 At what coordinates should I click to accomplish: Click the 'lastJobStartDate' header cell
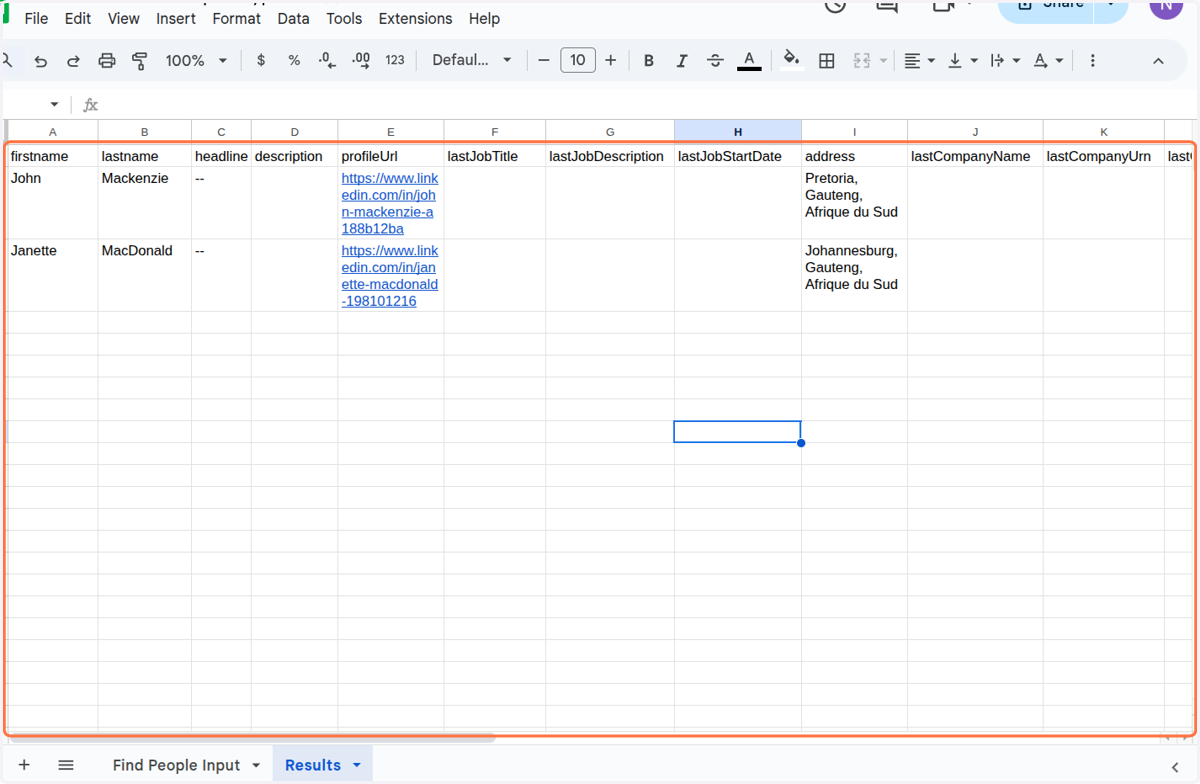click(x=738, y=156)
